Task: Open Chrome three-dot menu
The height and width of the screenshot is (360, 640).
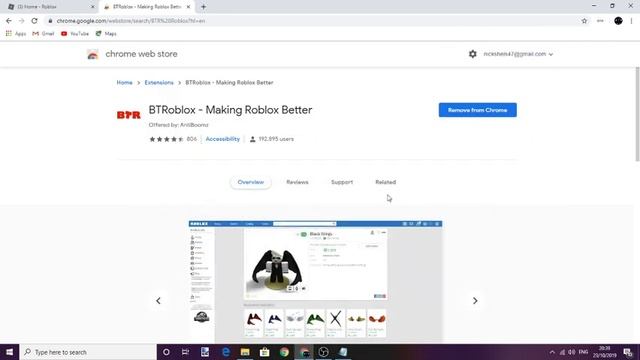Action: (631, 21)
